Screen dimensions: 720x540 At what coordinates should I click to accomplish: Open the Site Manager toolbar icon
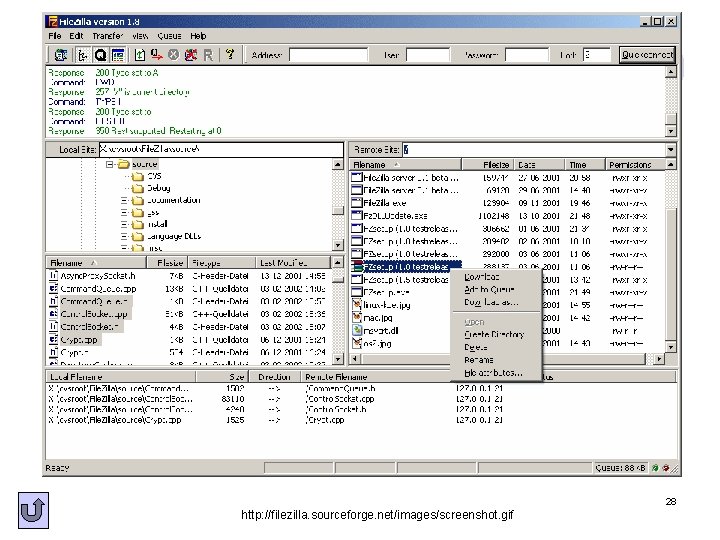61,55
